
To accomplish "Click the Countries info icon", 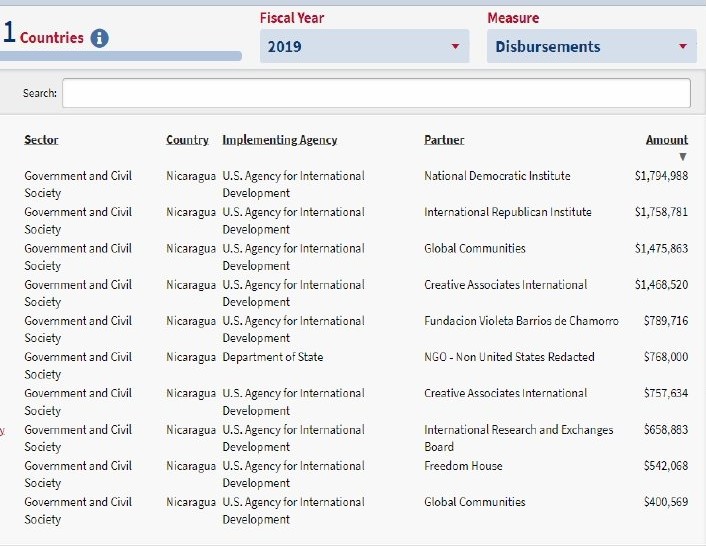I will pyautogui.click(x=100, y=38).
